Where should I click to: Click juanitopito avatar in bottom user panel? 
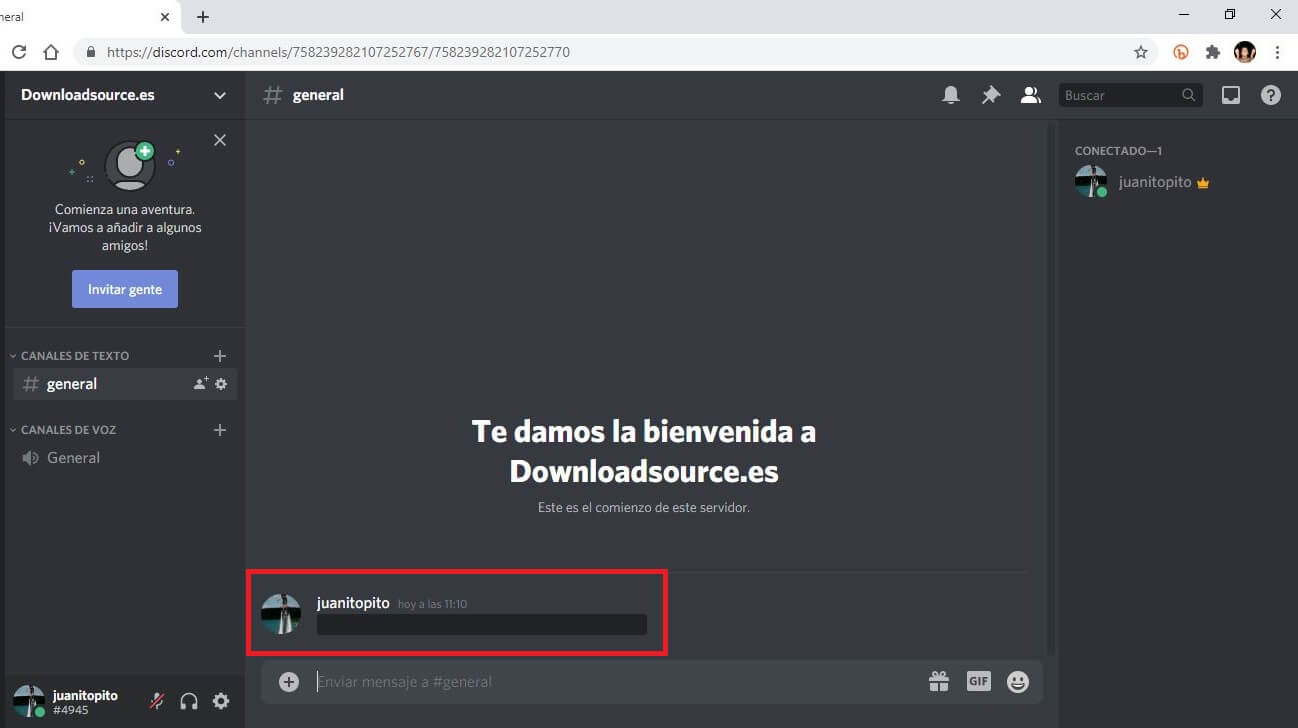[x=28, y=701]
